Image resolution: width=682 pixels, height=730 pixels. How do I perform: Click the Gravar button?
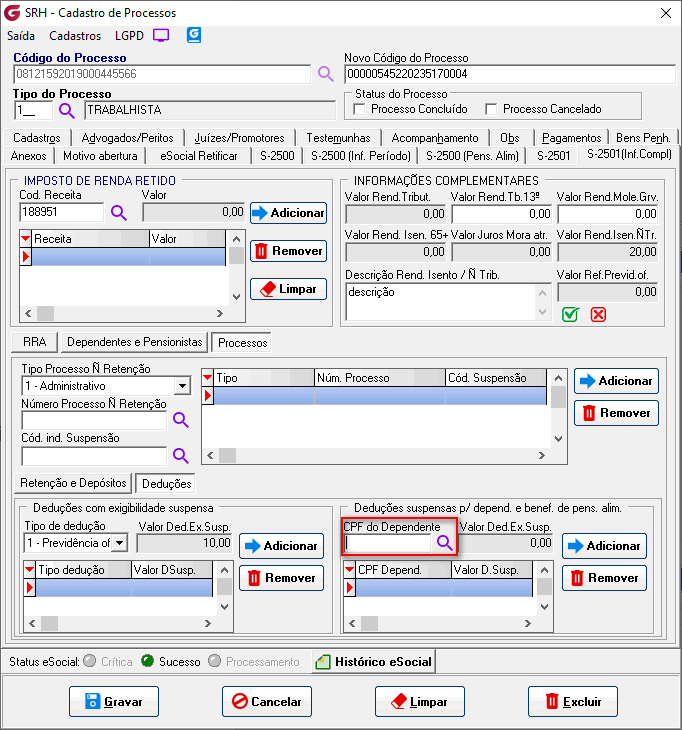pyautogui.click(x=113, y=702)
